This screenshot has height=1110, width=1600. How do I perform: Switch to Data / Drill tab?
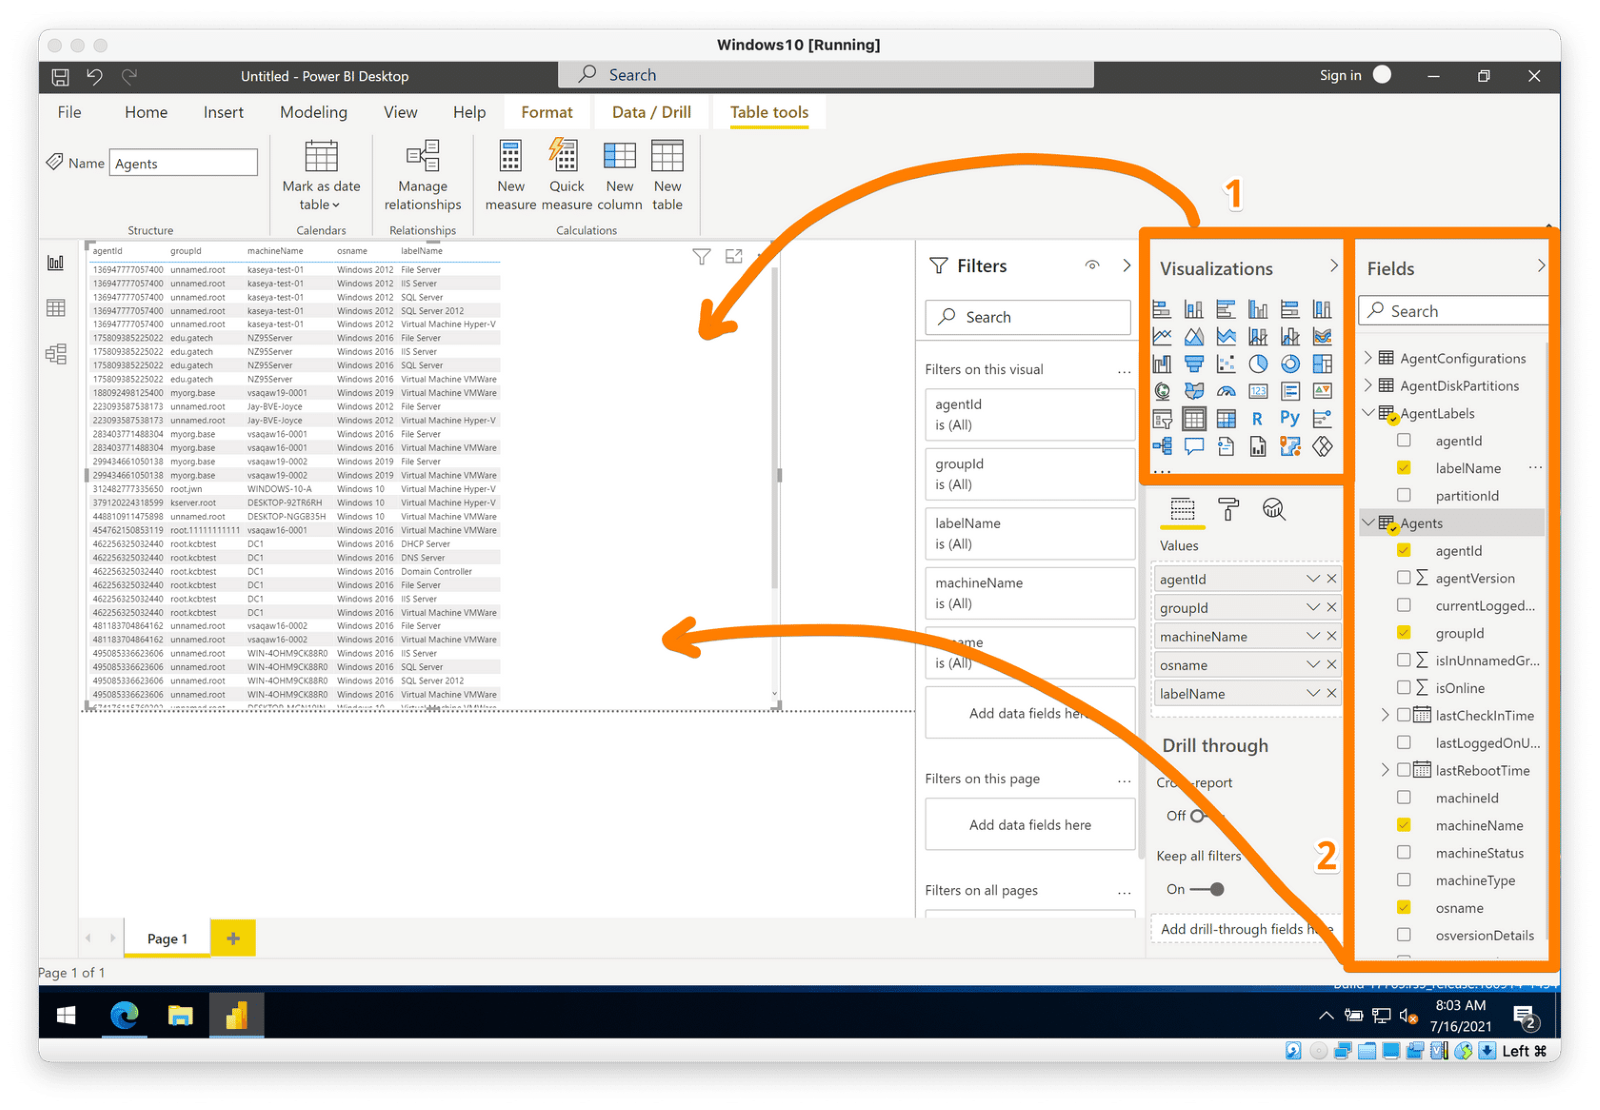[651, 112]
